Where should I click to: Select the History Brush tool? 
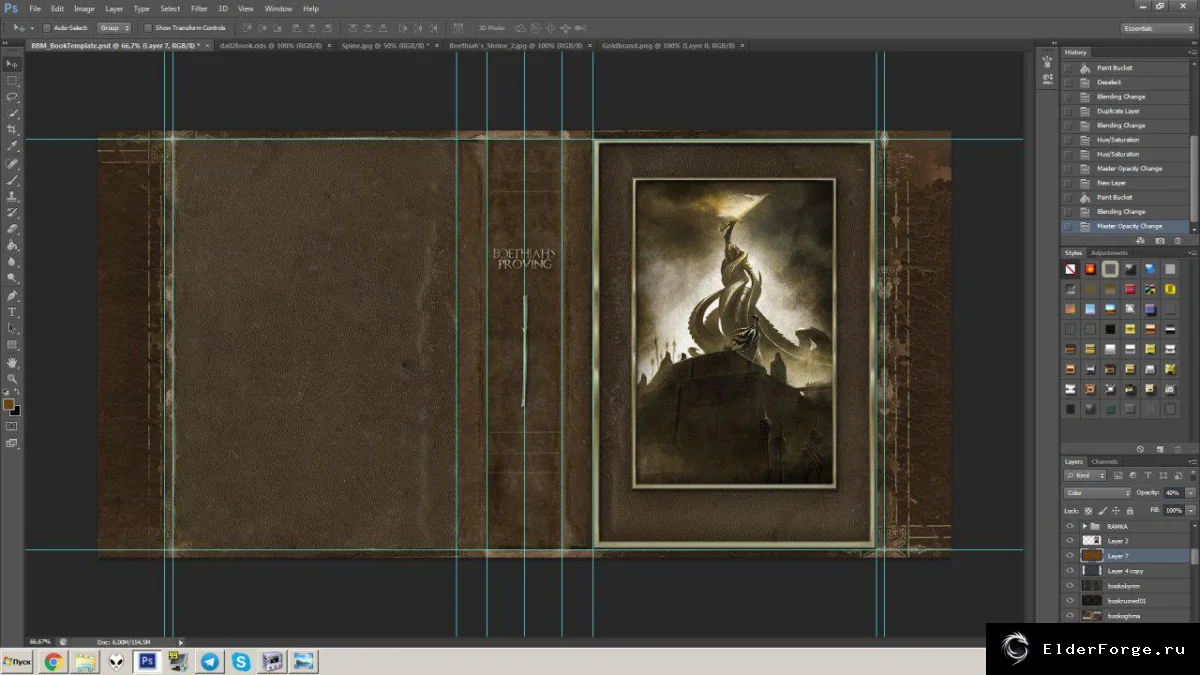tap(12, 213)
